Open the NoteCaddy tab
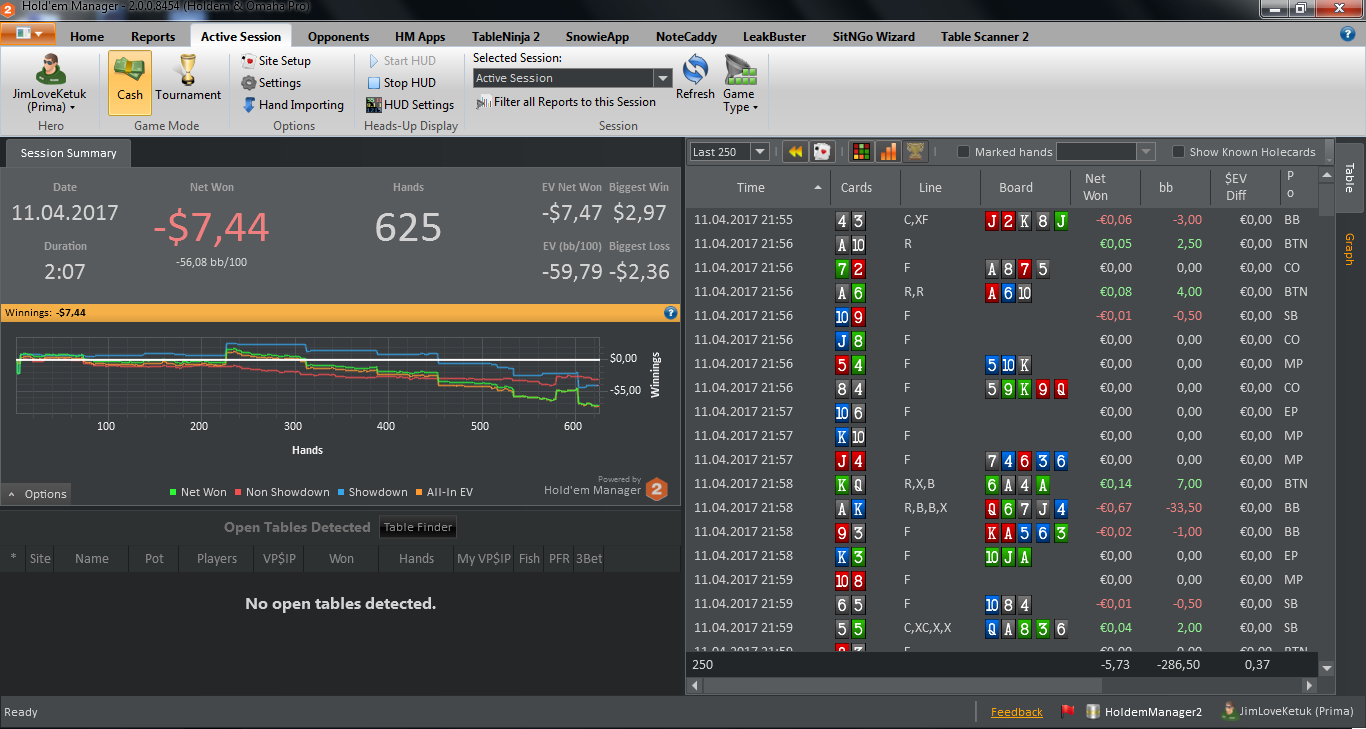The image size is (1366, 729). point(686,37)
